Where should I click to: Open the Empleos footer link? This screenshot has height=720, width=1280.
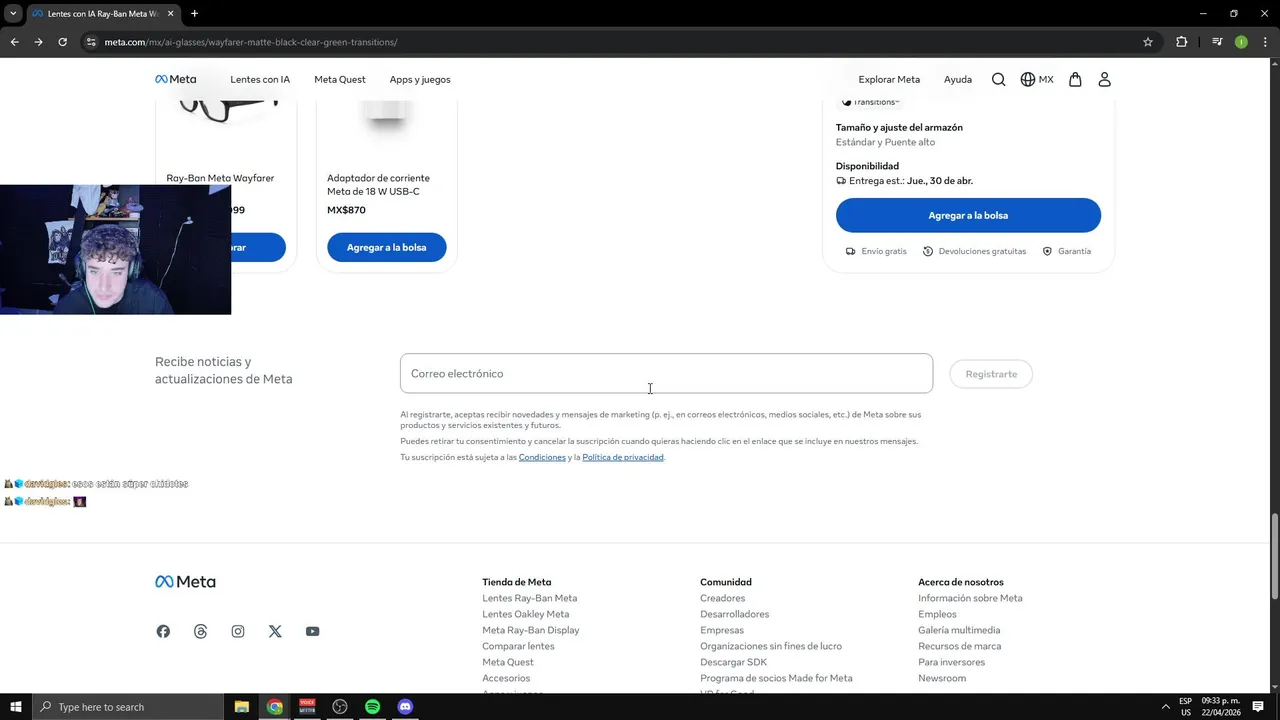pos(937,614)
